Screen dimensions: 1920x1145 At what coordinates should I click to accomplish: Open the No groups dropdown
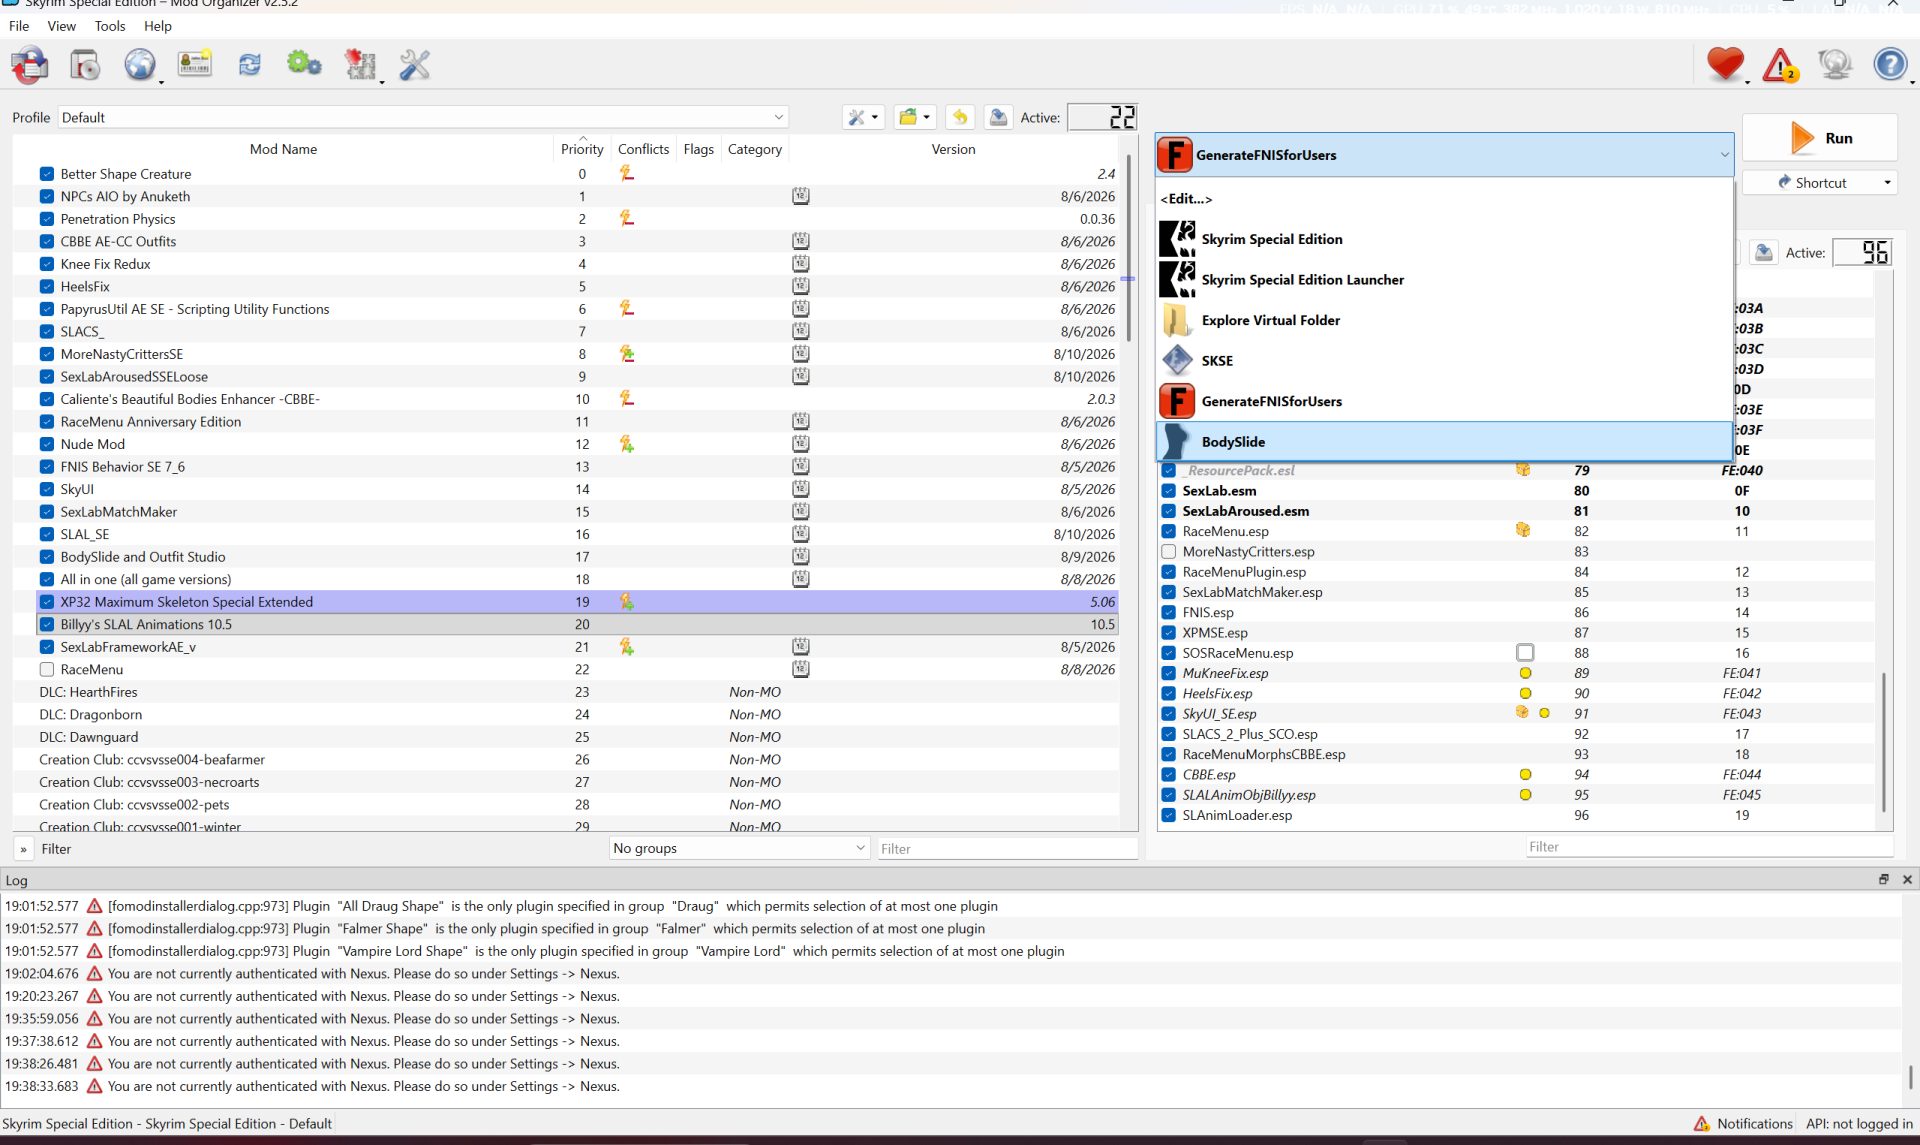click(x=739, y=848)
